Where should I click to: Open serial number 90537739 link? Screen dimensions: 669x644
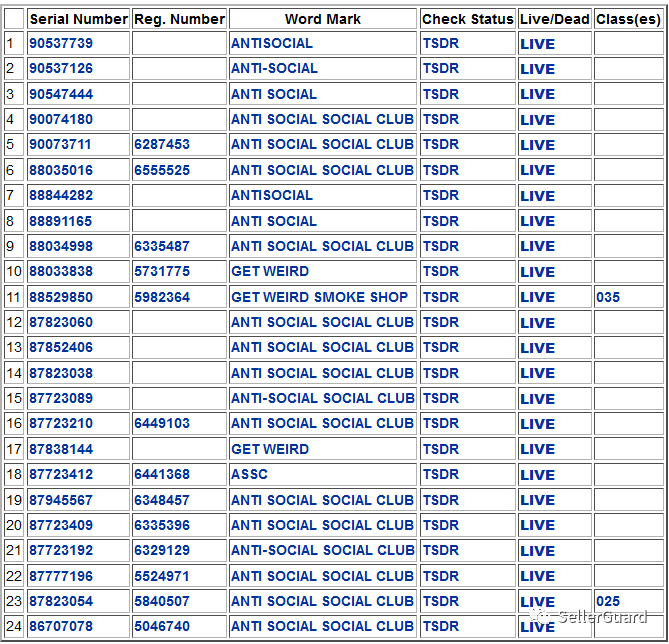(x=61, y=44)
